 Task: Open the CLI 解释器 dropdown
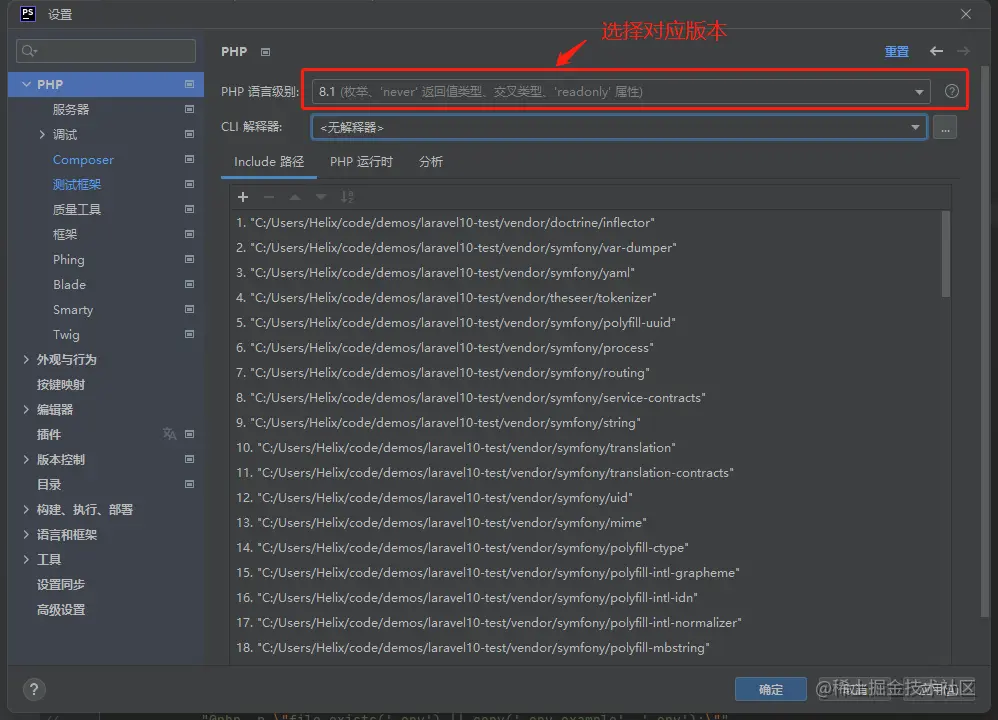pyautogui.click(x=619, y=127)
